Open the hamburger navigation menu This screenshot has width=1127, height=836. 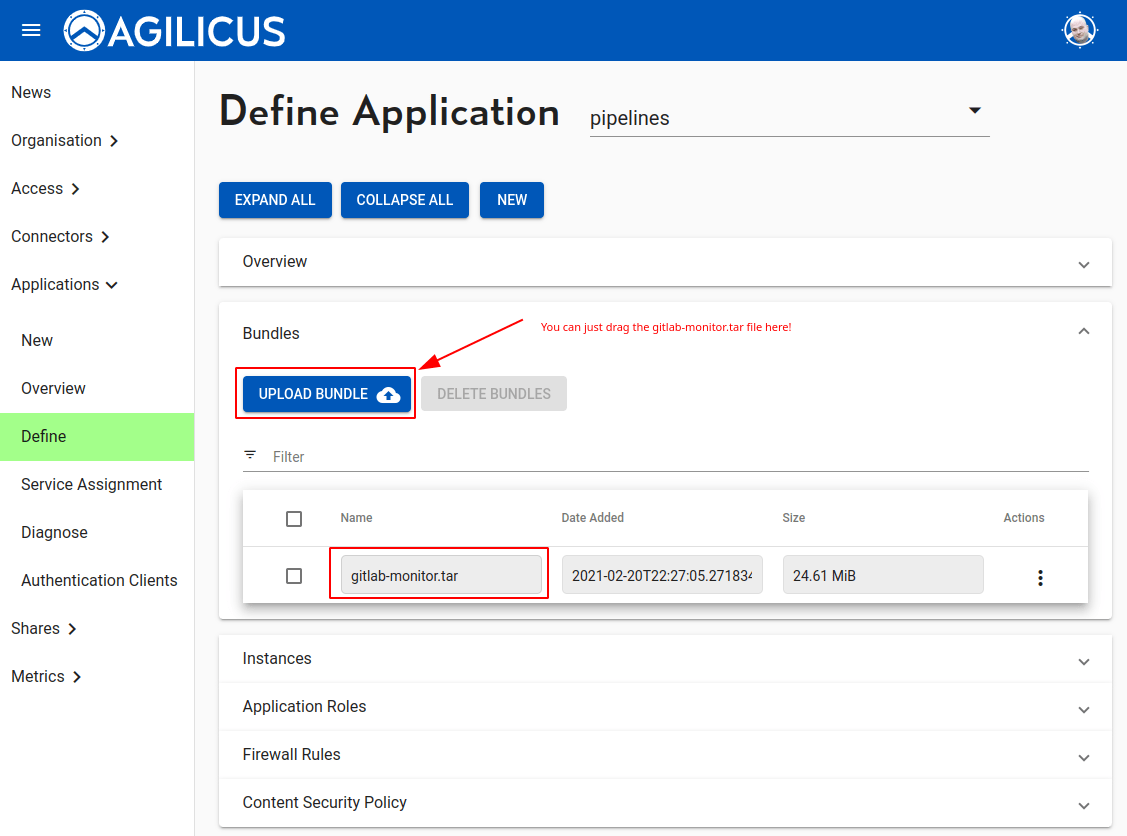[x=31, y=30]
